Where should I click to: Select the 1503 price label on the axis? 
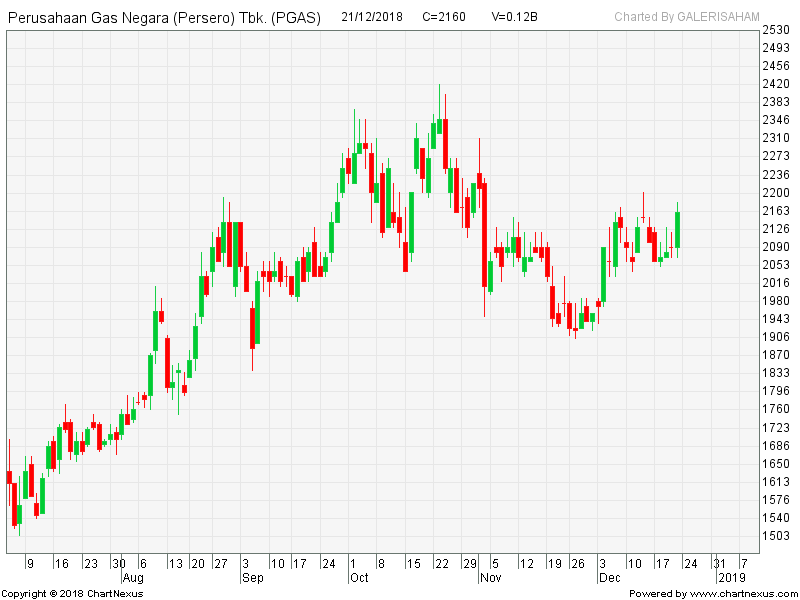click(776, 536)
